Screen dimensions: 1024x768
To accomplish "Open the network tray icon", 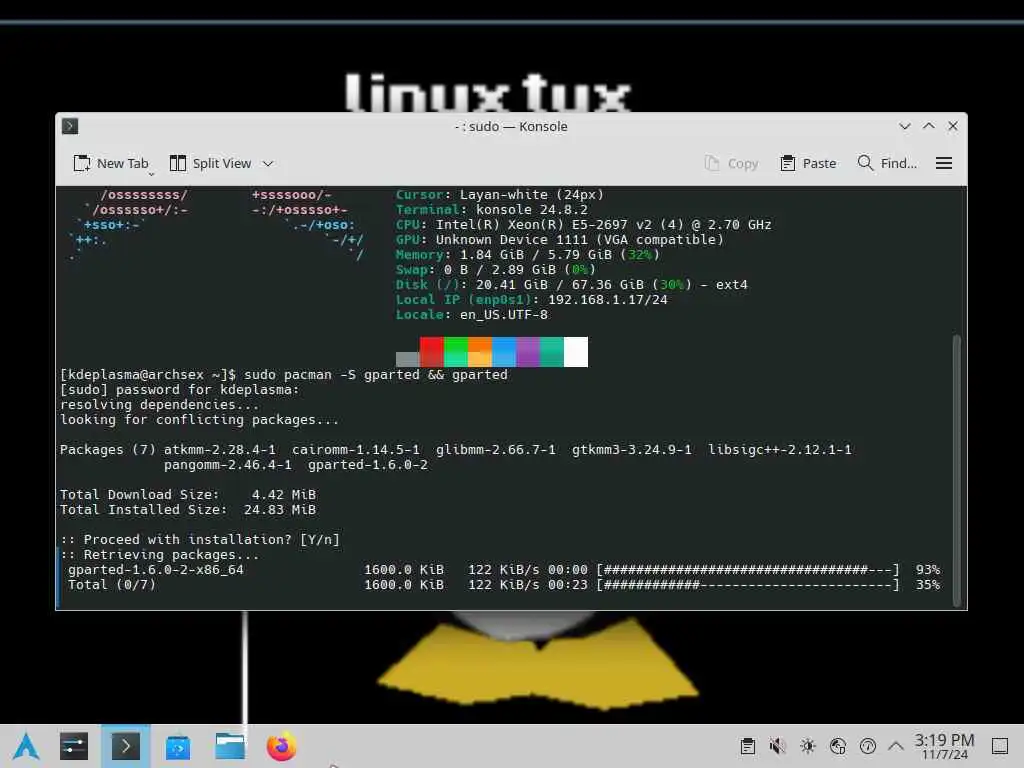I will 838,746.
